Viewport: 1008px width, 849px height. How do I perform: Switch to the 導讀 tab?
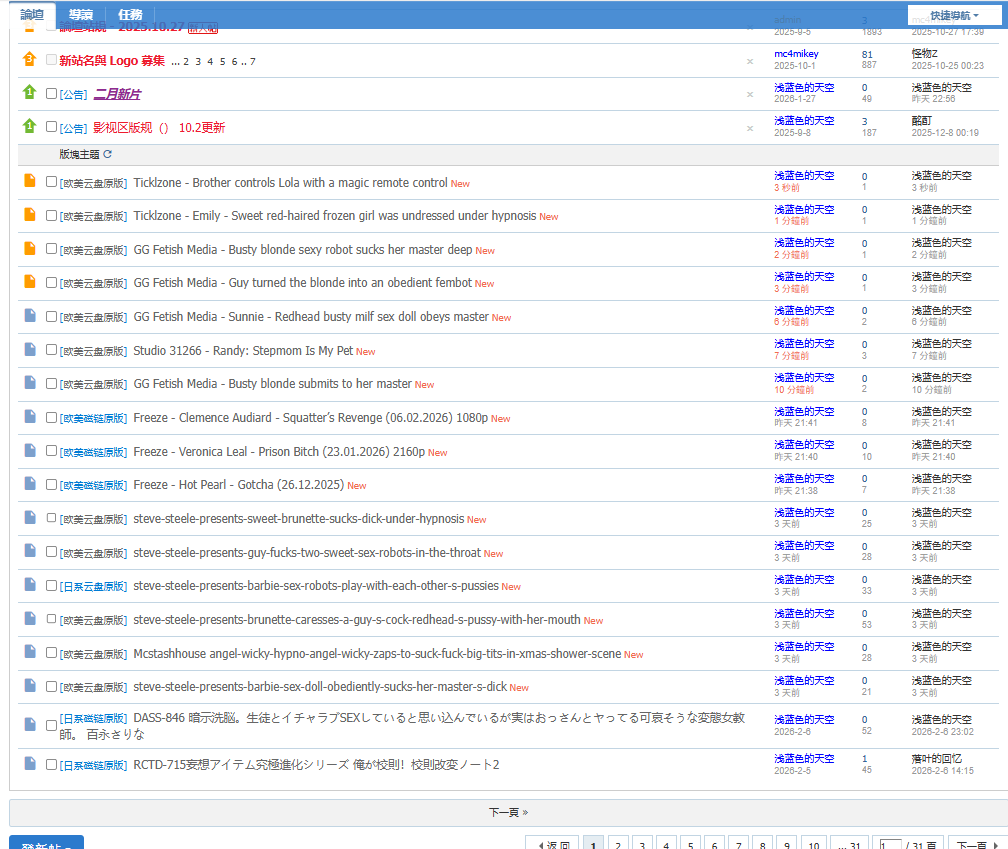[81, 14]
